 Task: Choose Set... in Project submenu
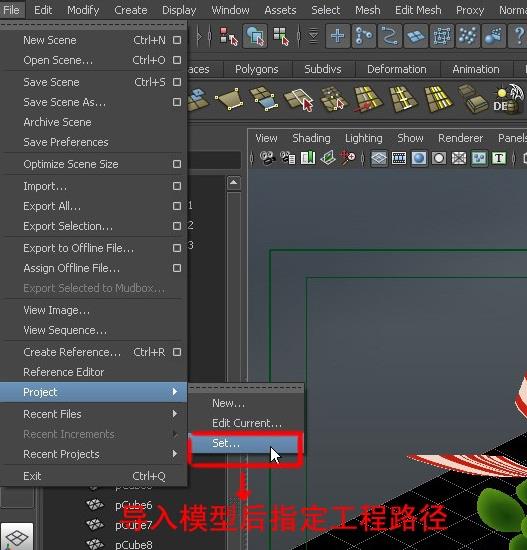tap(246, 443)
